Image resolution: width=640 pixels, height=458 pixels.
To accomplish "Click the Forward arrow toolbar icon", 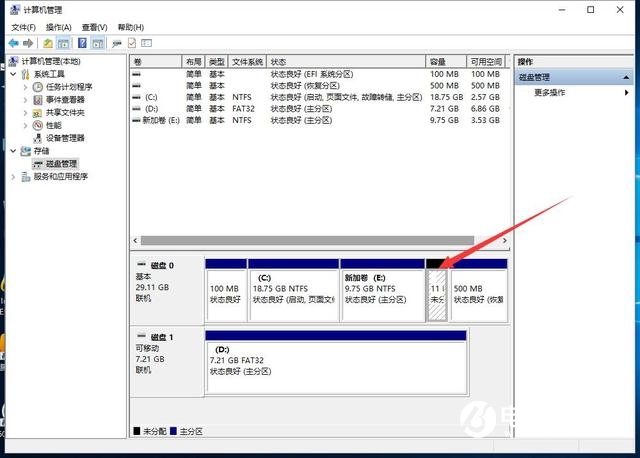I will pos(28,44).
